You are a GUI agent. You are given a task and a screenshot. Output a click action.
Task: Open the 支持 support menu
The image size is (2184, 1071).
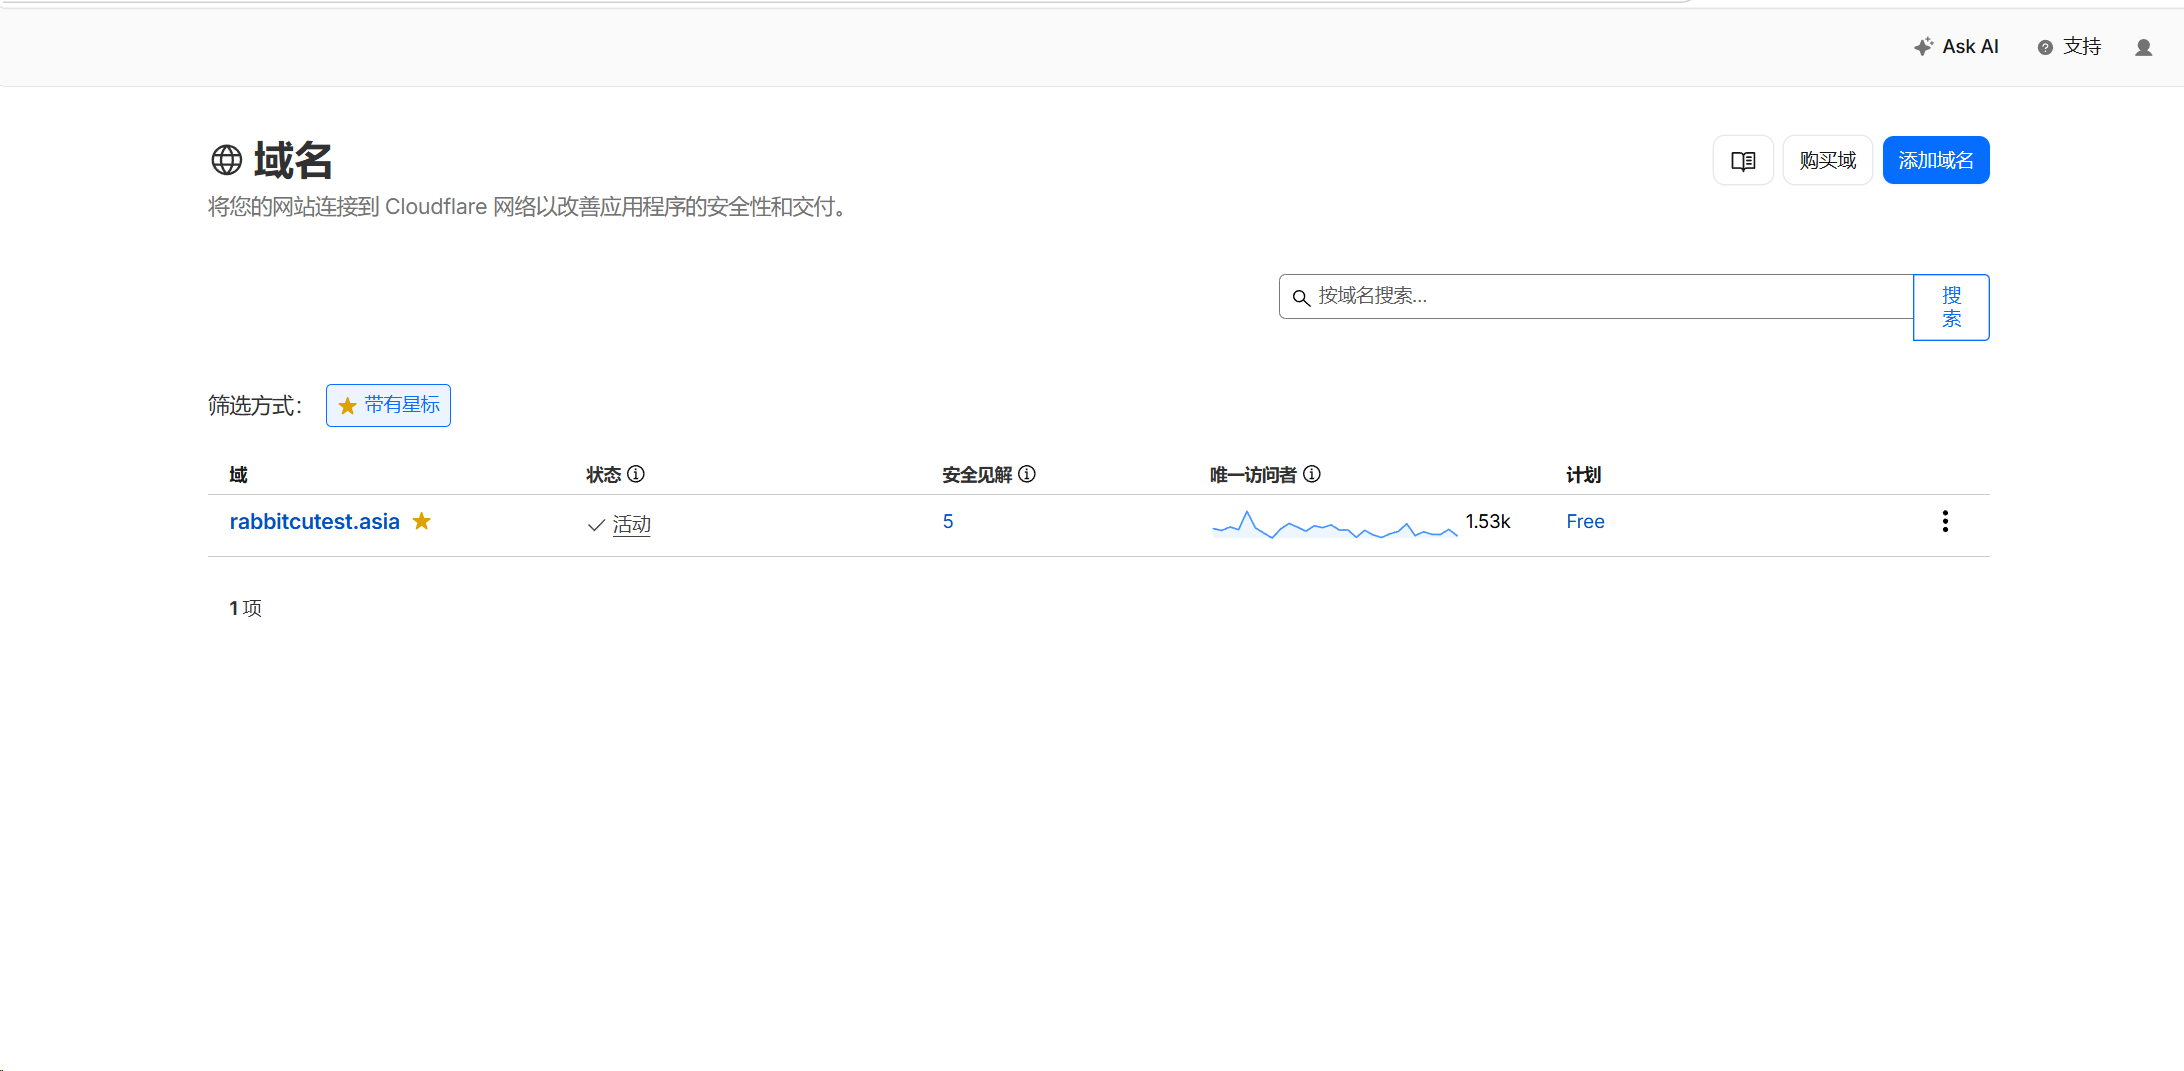click(x=2070, y=47)
